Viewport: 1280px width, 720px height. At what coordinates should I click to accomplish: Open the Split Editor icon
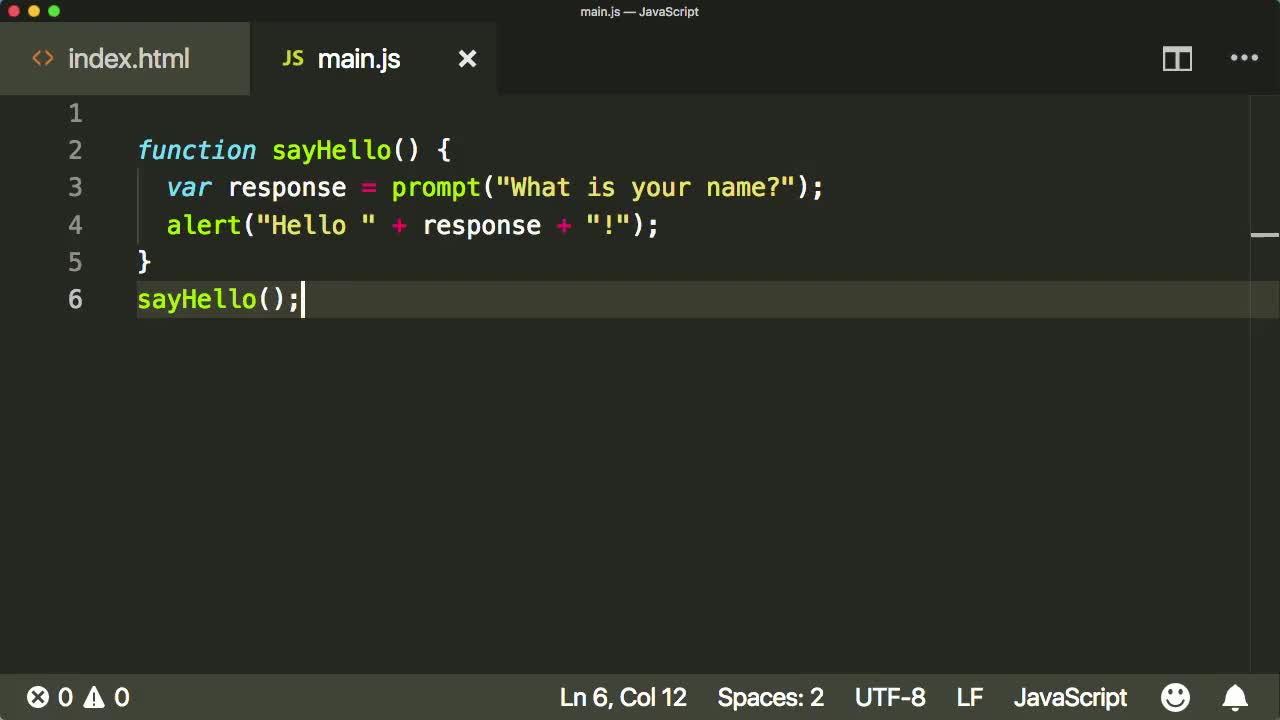coord(1177,59)
